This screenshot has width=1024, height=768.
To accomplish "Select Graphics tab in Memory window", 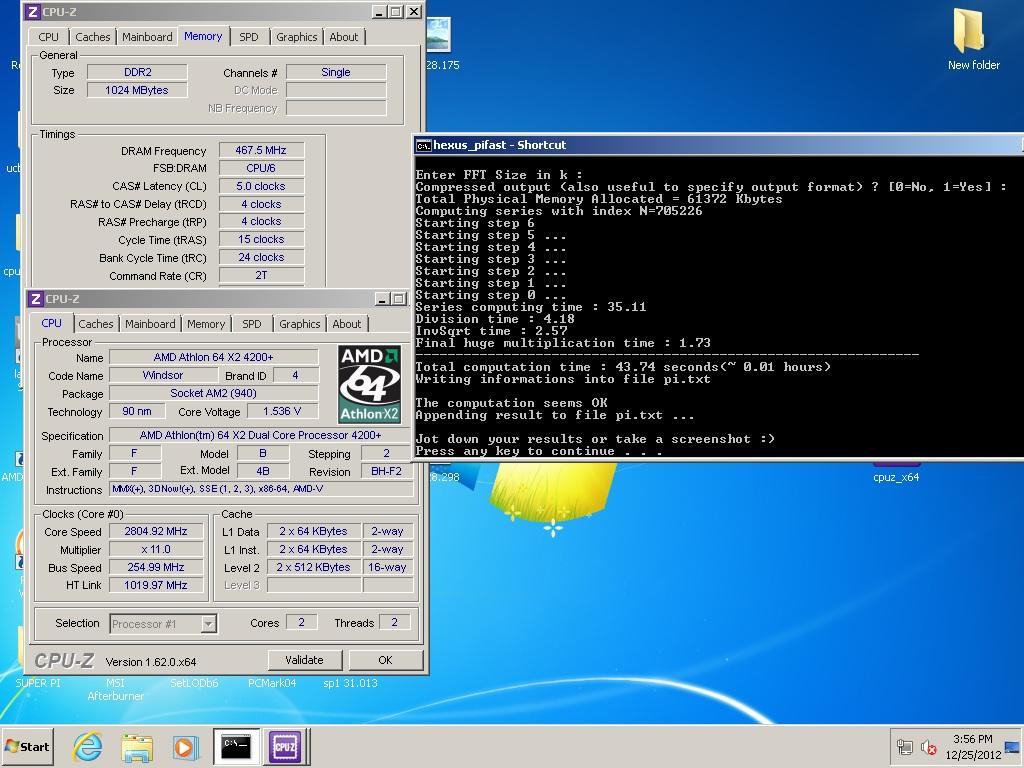I will click(x=296, y=37).
